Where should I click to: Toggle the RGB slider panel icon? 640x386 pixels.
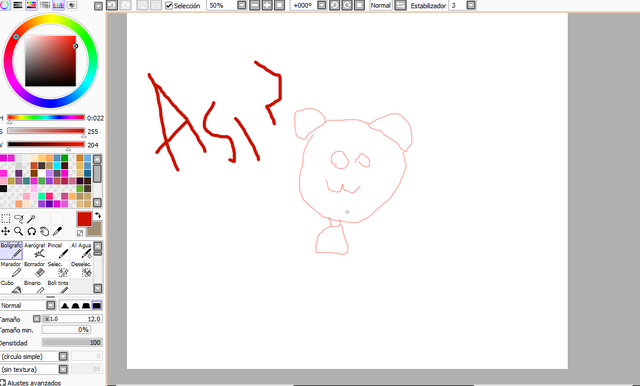coord(18,5)
